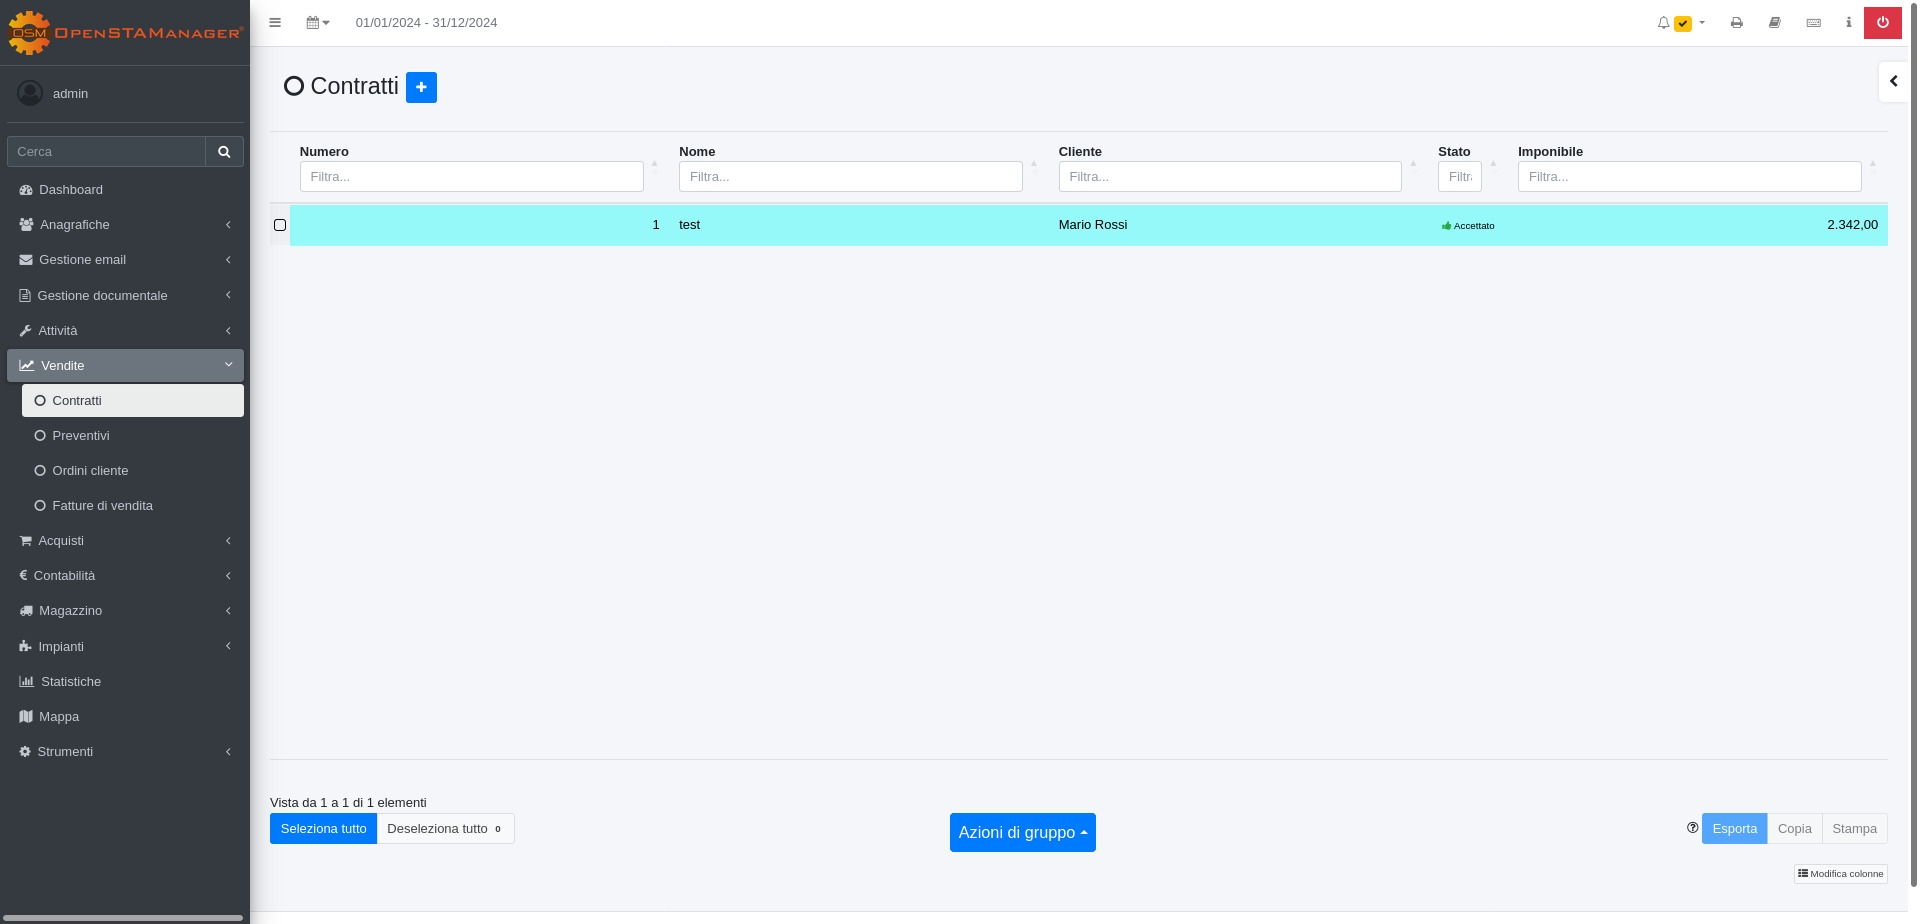Screen dimensions: 1920x924
Task: Click the blue plus add contract button
Action: tap(421, 87)
